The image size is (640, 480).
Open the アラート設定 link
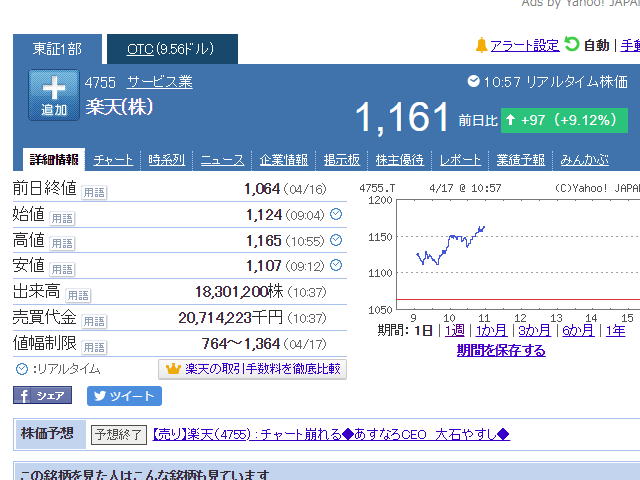(x=524, y=45)
